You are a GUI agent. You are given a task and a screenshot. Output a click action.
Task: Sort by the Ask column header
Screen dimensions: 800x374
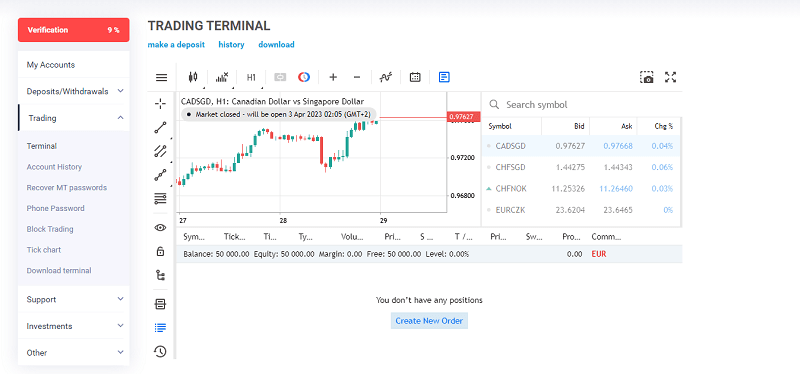coord(613,126)
